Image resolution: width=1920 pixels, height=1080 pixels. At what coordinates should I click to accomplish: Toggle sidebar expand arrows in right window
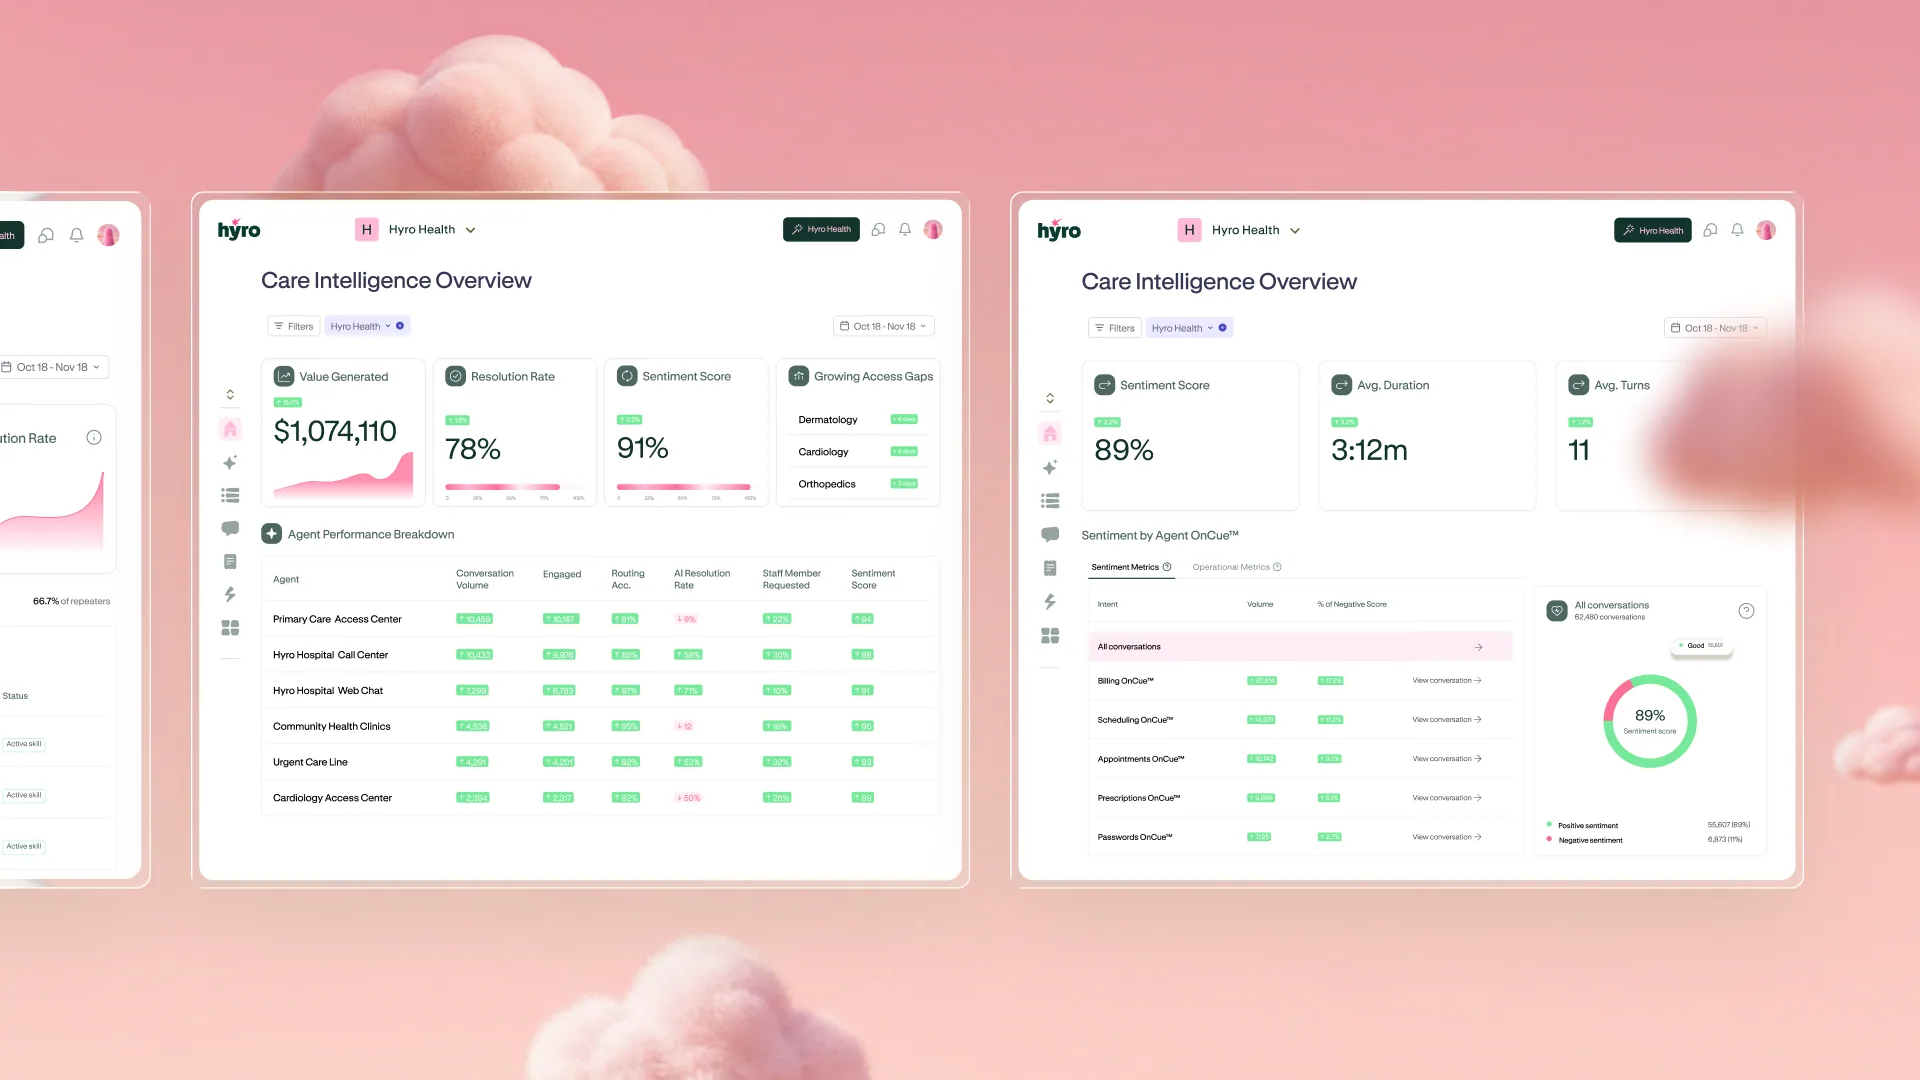(x=1050, y=398)
